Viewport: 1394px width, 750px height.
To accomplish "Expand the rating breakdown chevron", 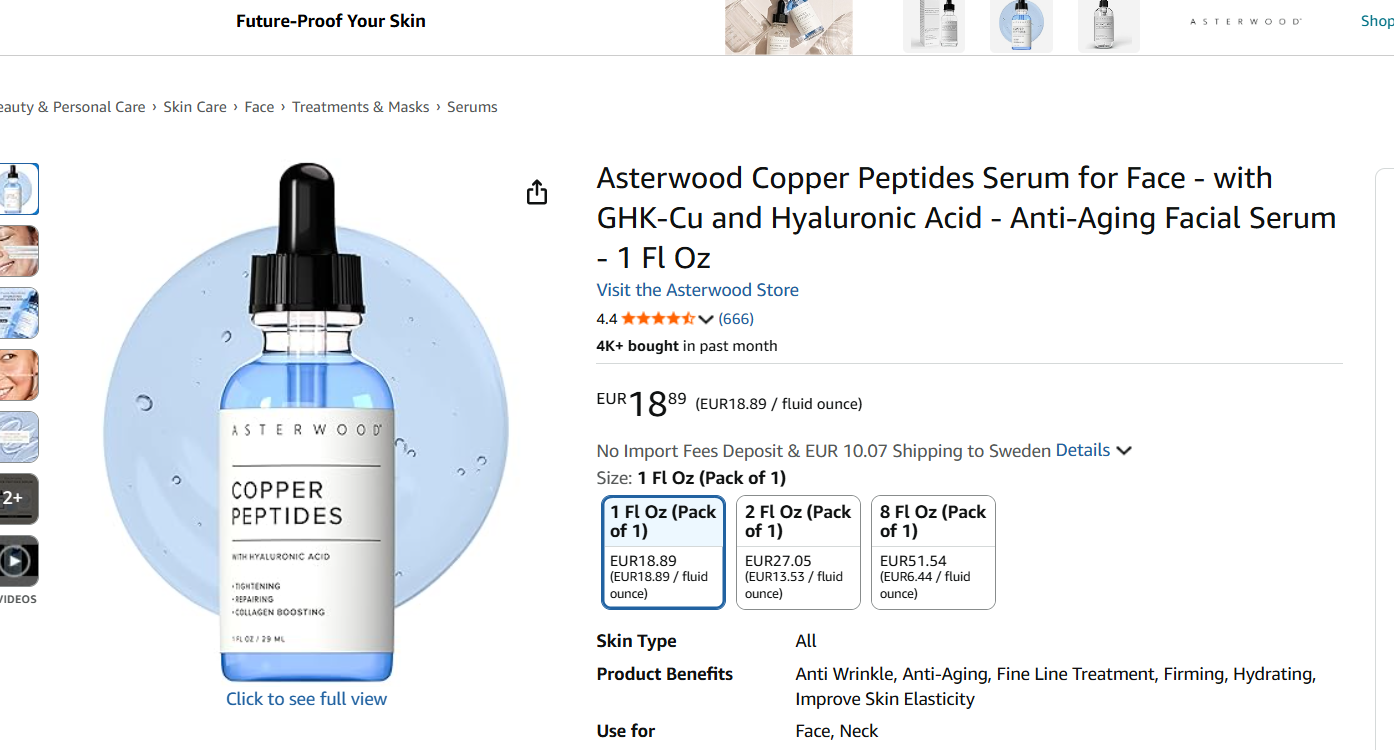I will [706, 320].
